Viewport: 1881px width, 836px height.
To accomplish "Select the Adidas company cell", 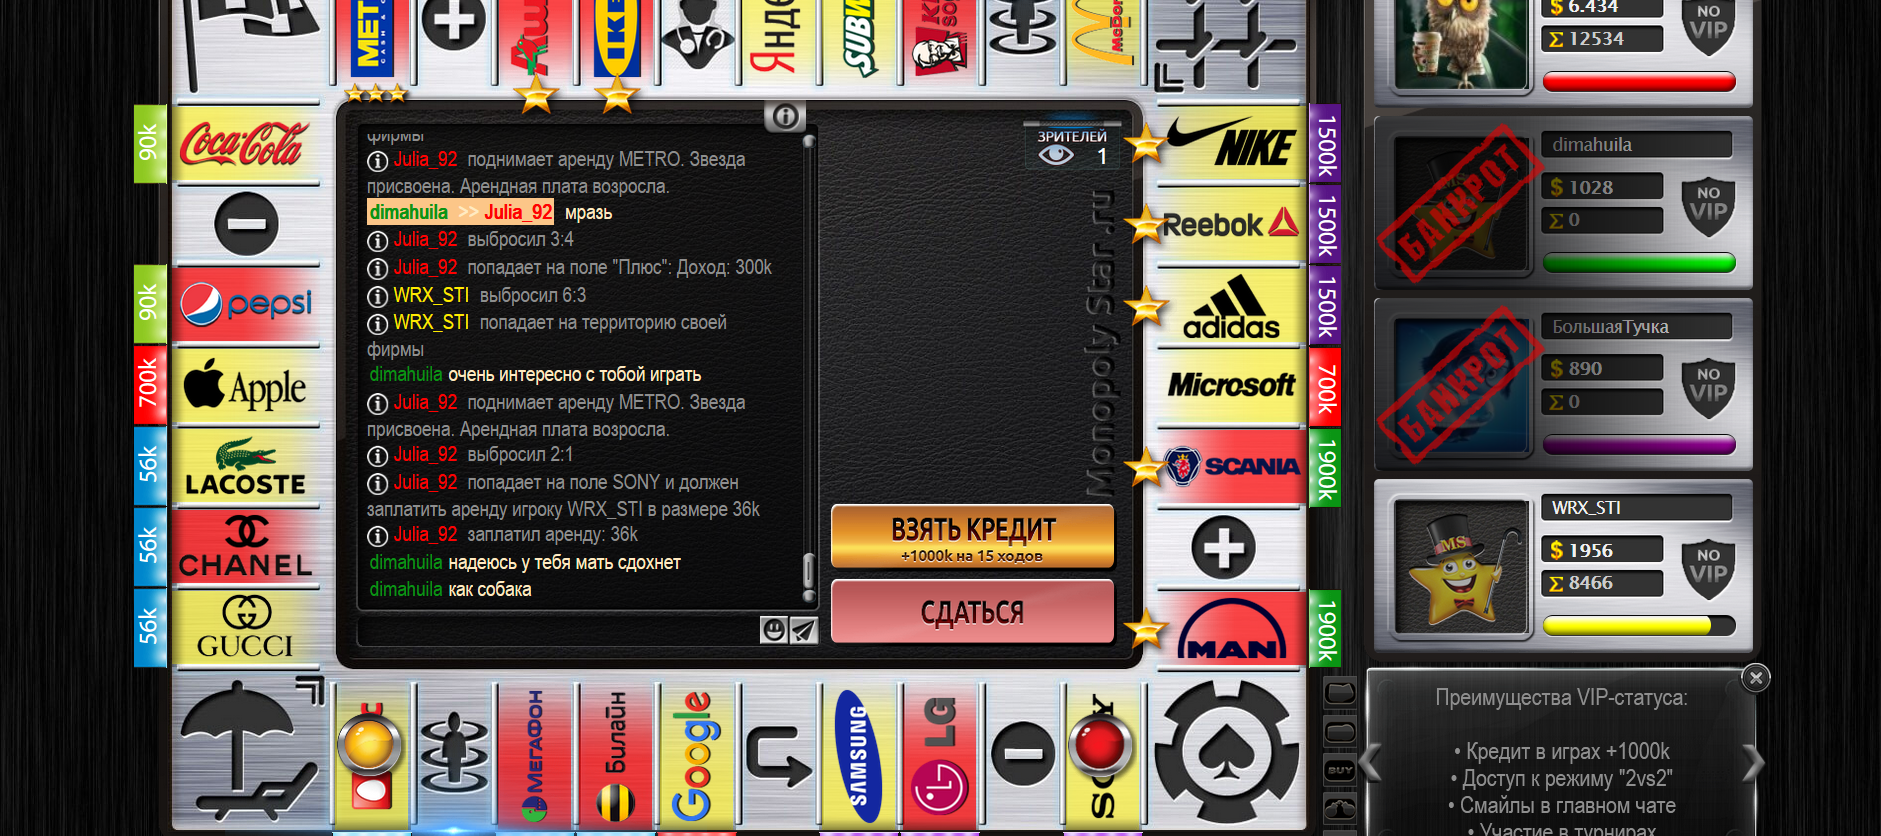I will 1231,306.
